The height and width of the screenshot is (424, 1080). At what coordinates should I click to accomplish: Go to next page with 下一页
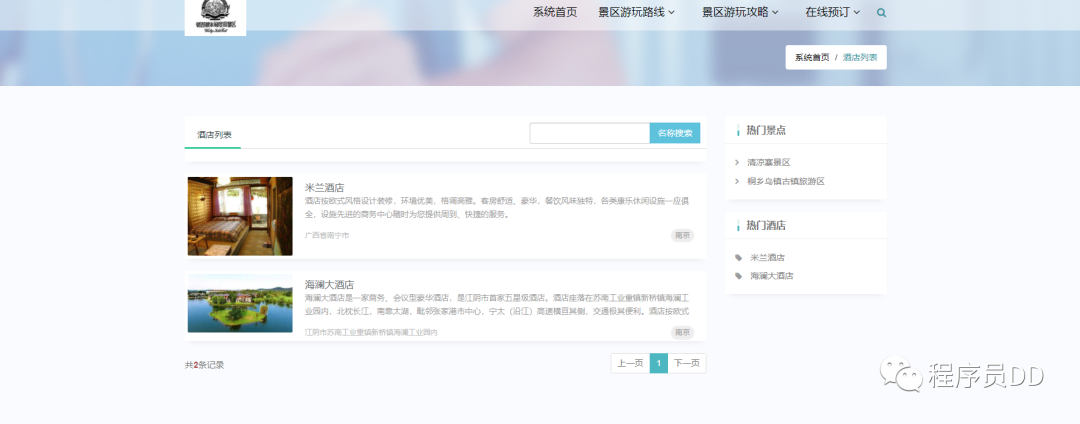(687, 363)
